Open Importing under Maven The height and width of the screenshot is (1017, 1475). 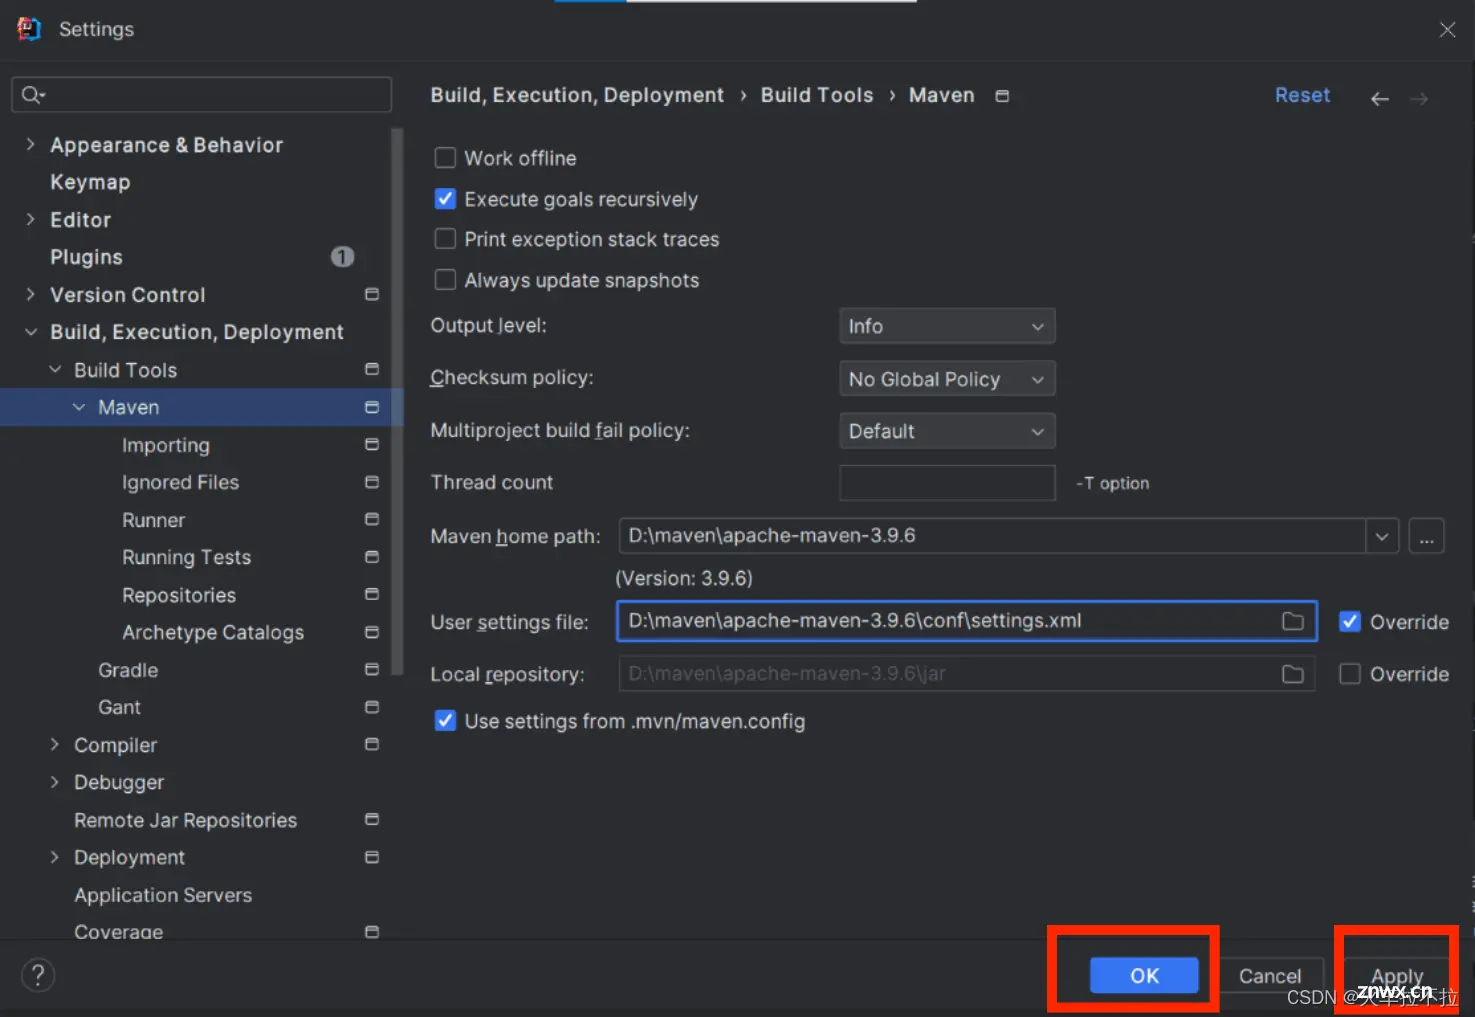click(166, 445)
